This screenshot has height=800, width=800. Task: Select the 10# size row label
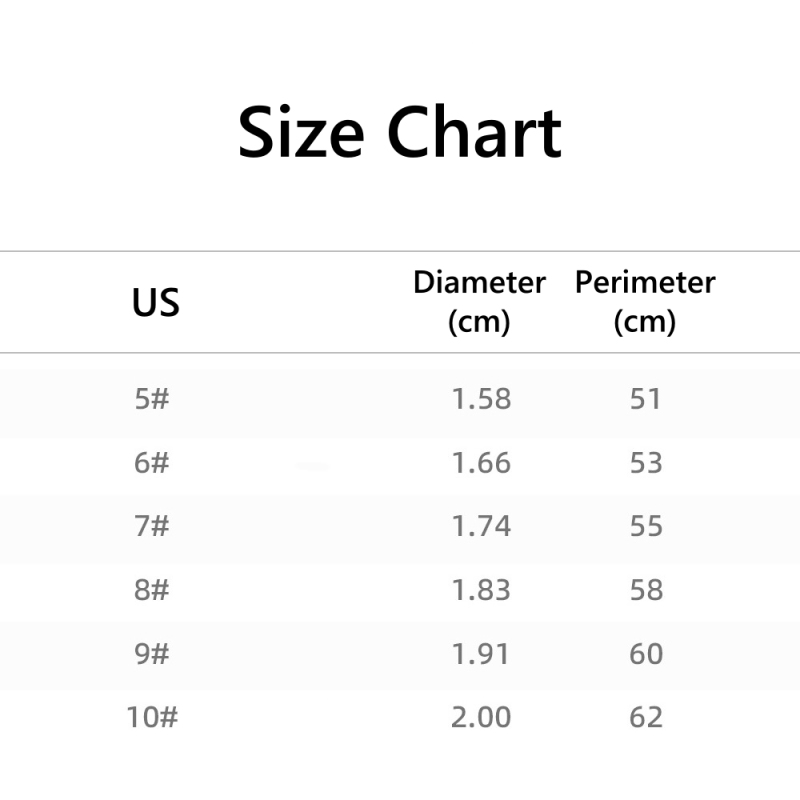(x=152, y=717)
